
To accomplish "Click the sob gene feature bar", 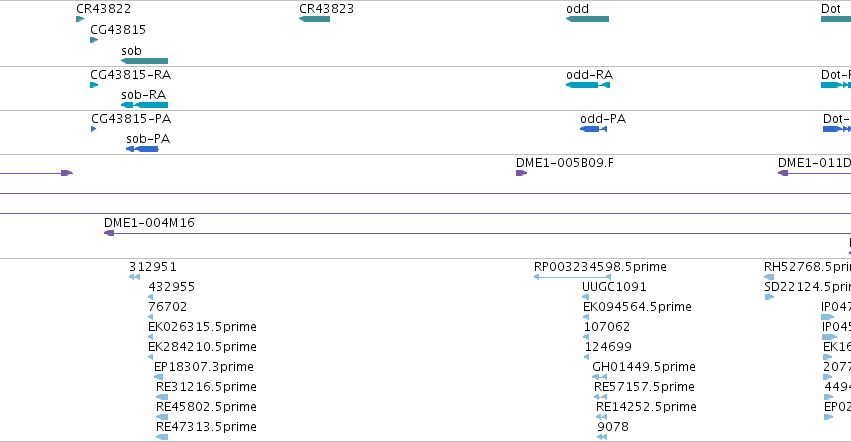I will 144,61.
